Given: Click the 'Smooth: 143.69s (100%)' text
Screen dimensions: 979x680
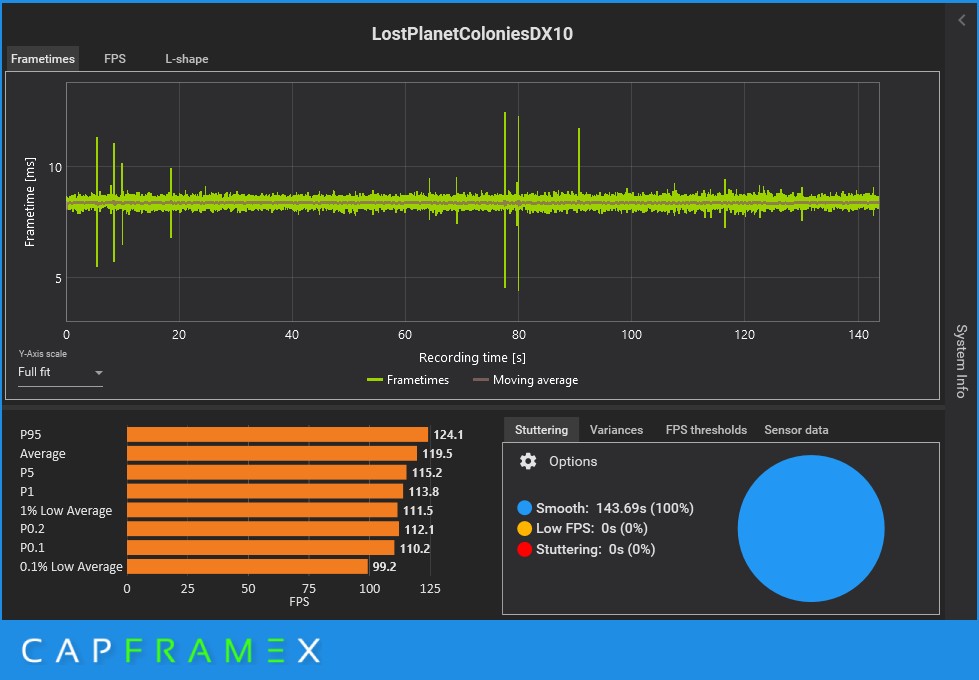Looking at the screenshot, I should (614, 508).
